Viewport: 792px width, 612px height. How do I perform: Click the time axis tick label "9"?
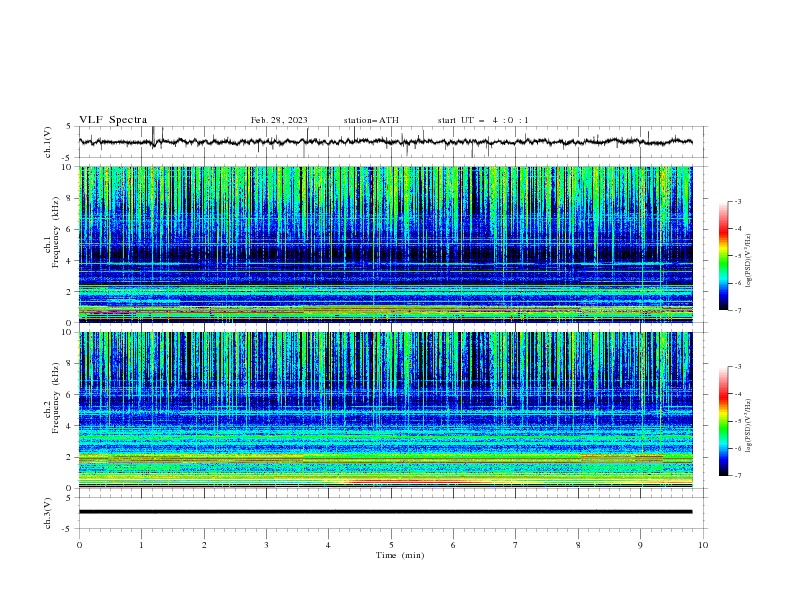click(x=640, y=545)
